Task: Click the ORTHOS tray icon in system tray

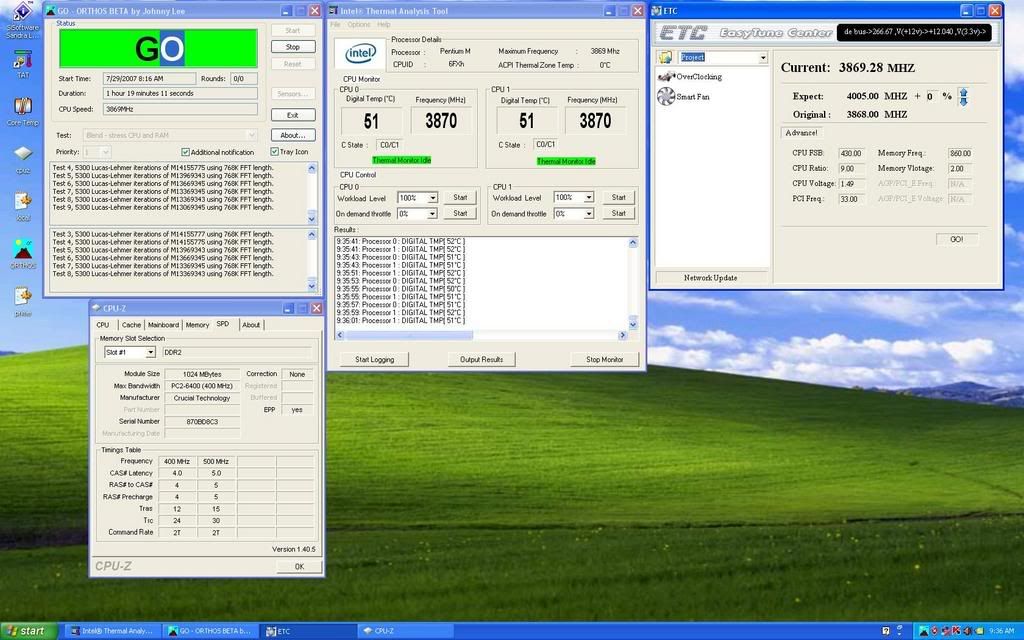Action: [923, 631]
